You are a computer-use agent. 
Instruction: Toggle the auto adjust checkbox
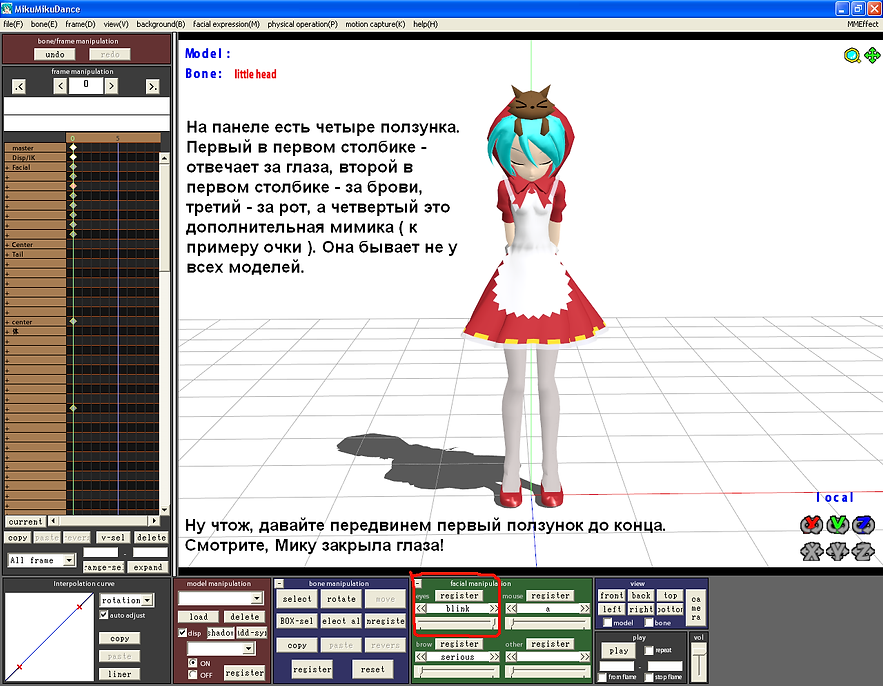click(x=104, y=614)
